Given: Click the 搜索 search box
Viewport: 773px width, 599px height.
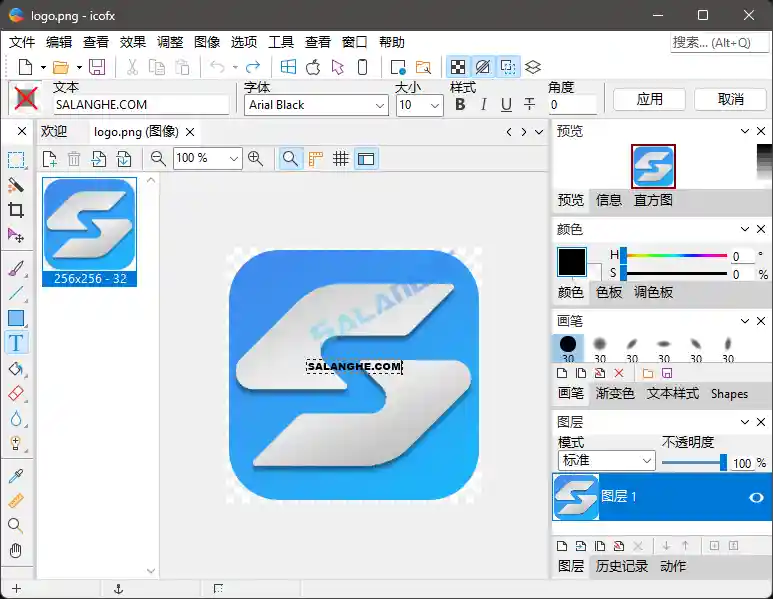Looking at the screenshot, I should coord(719,43).
